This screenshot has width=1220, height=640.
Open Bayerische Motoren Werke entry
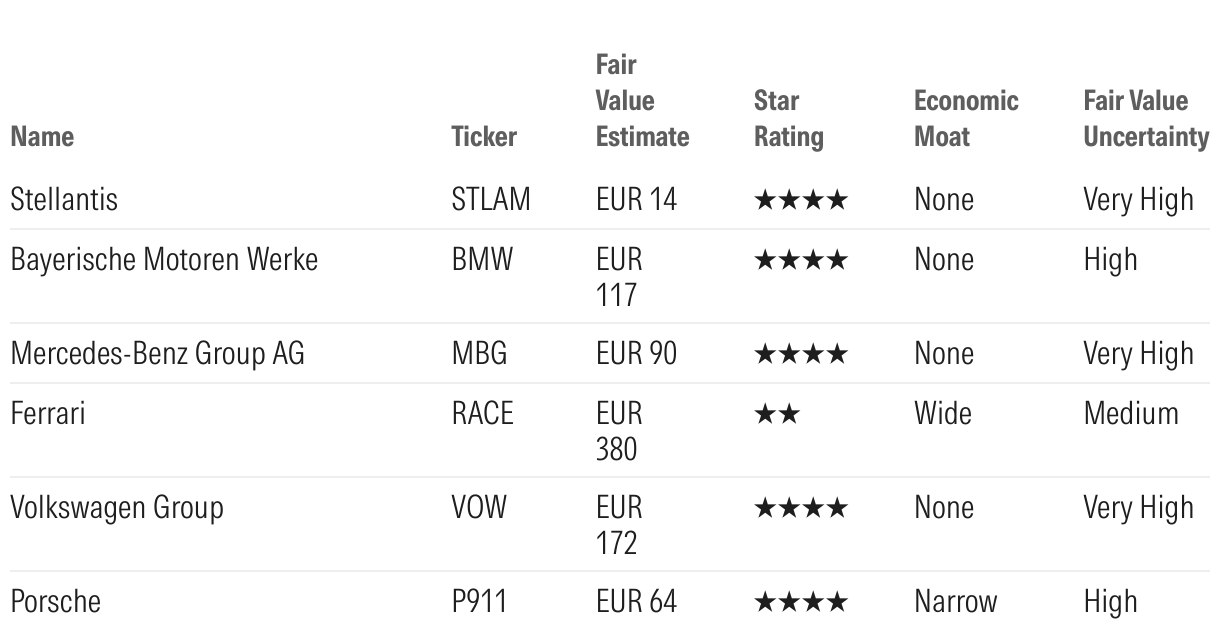click(164, 260)
